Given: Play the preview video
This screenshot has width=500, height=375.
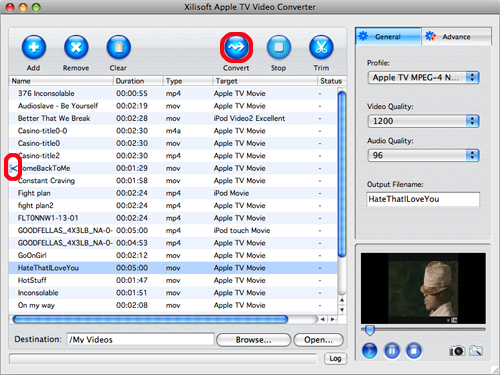Looking at the screenshot, I should point(369,351).
